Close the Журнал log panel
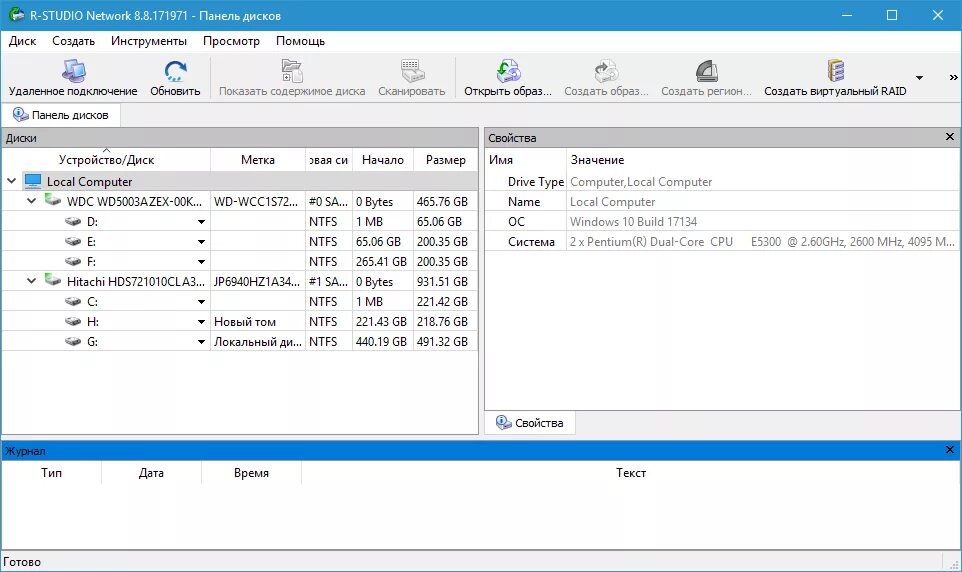962x572 pixels. pyautogui.click(x=950, y=450)
